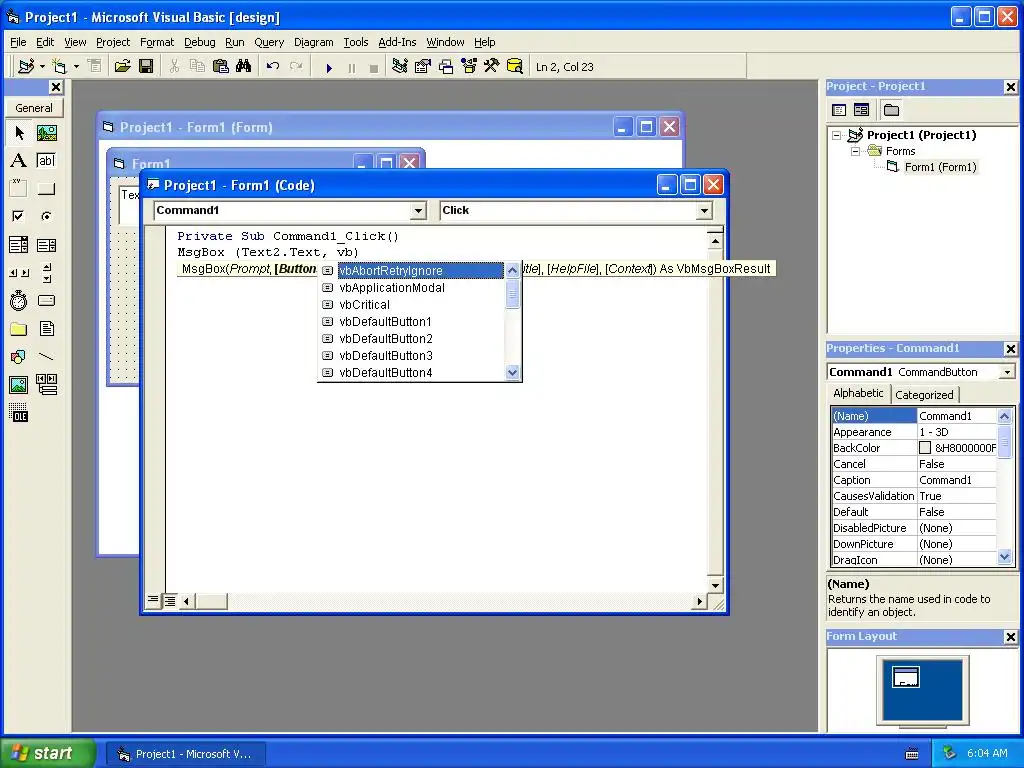Click the Paste clipboard icon in toolbar

(221, 67)
